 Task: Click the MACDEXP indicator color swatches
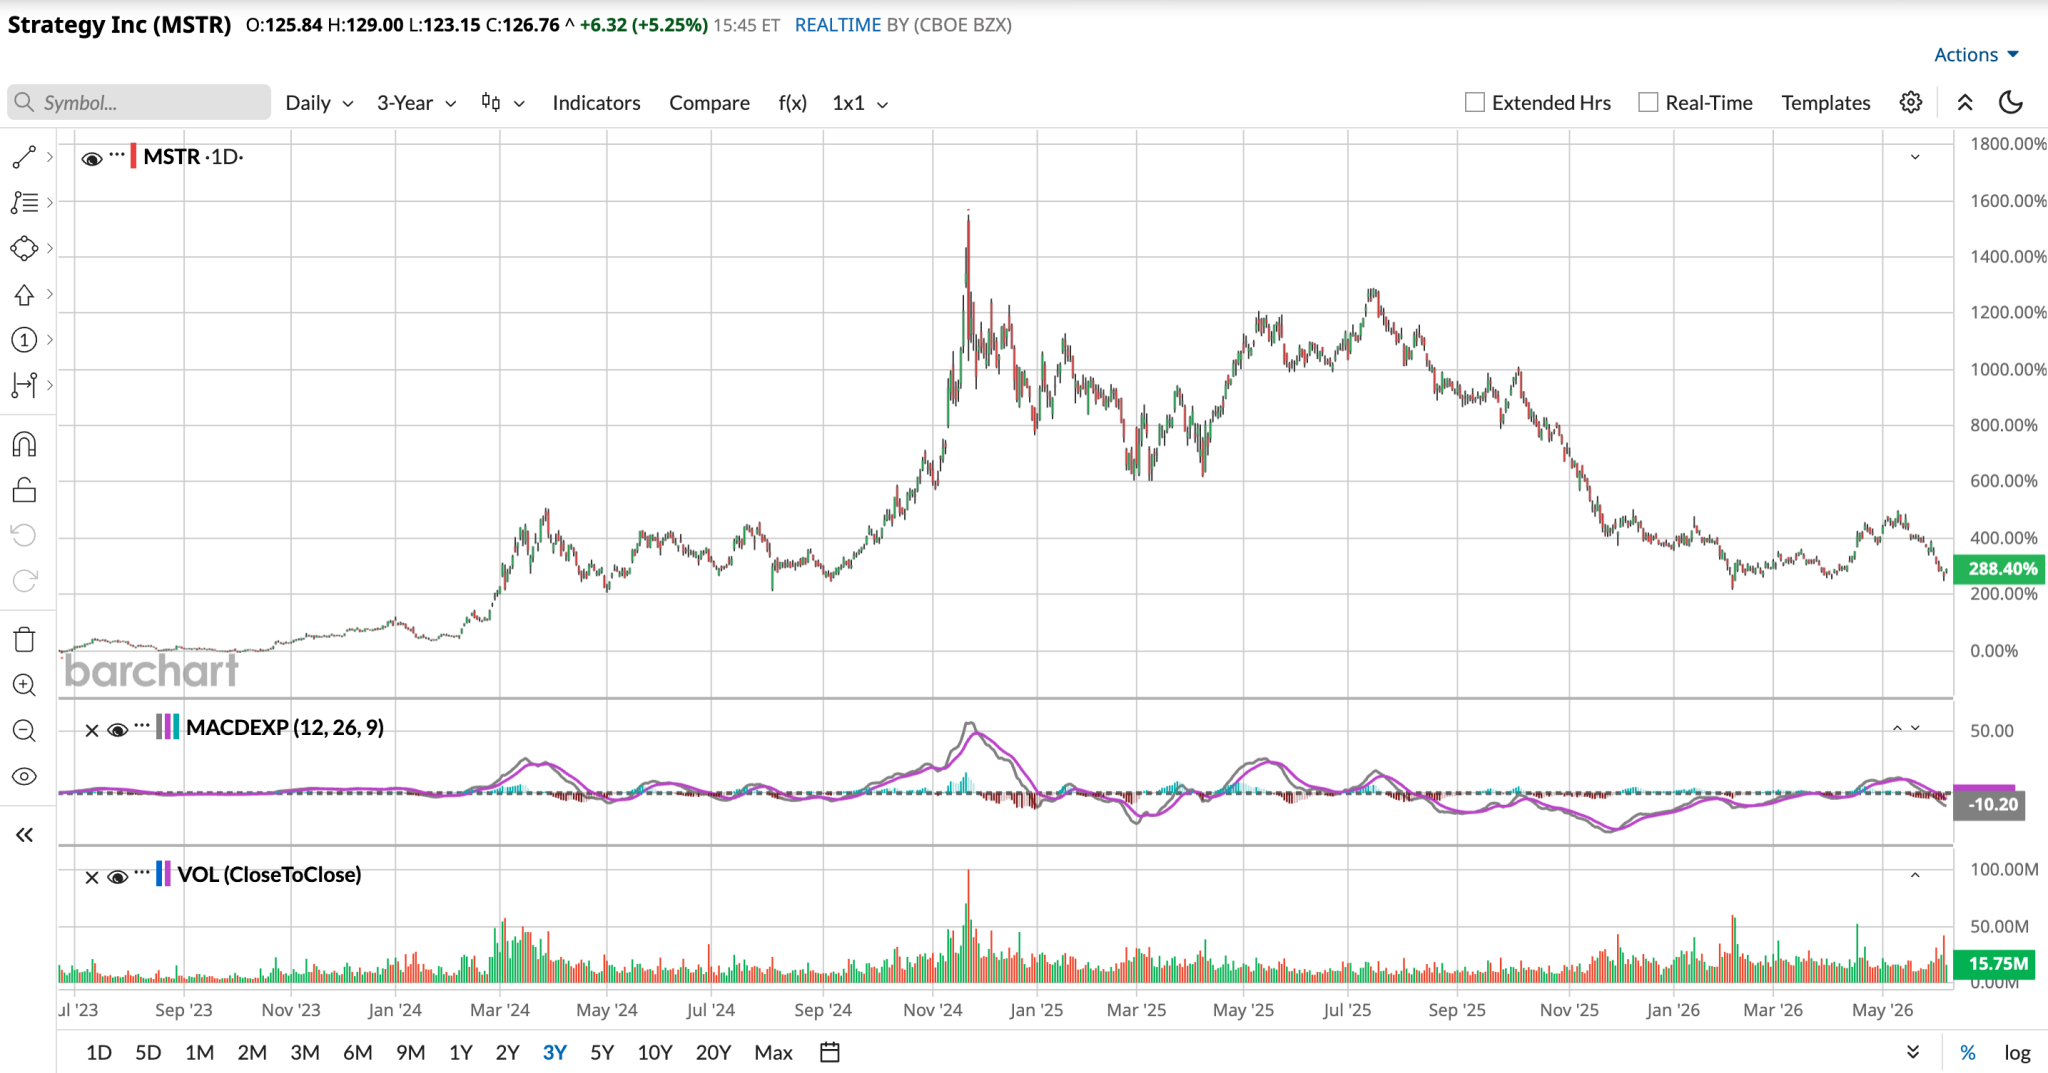pos(168,727)
